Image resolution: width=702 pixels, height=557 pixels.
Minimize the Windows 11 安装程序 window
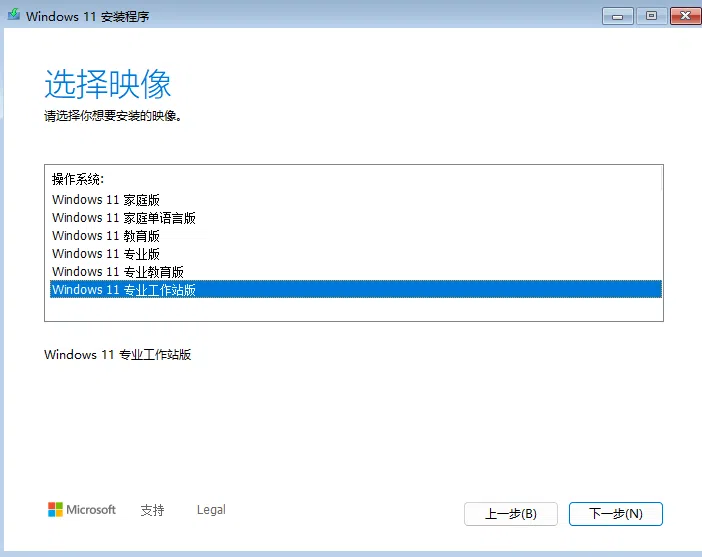click(618, 17)
